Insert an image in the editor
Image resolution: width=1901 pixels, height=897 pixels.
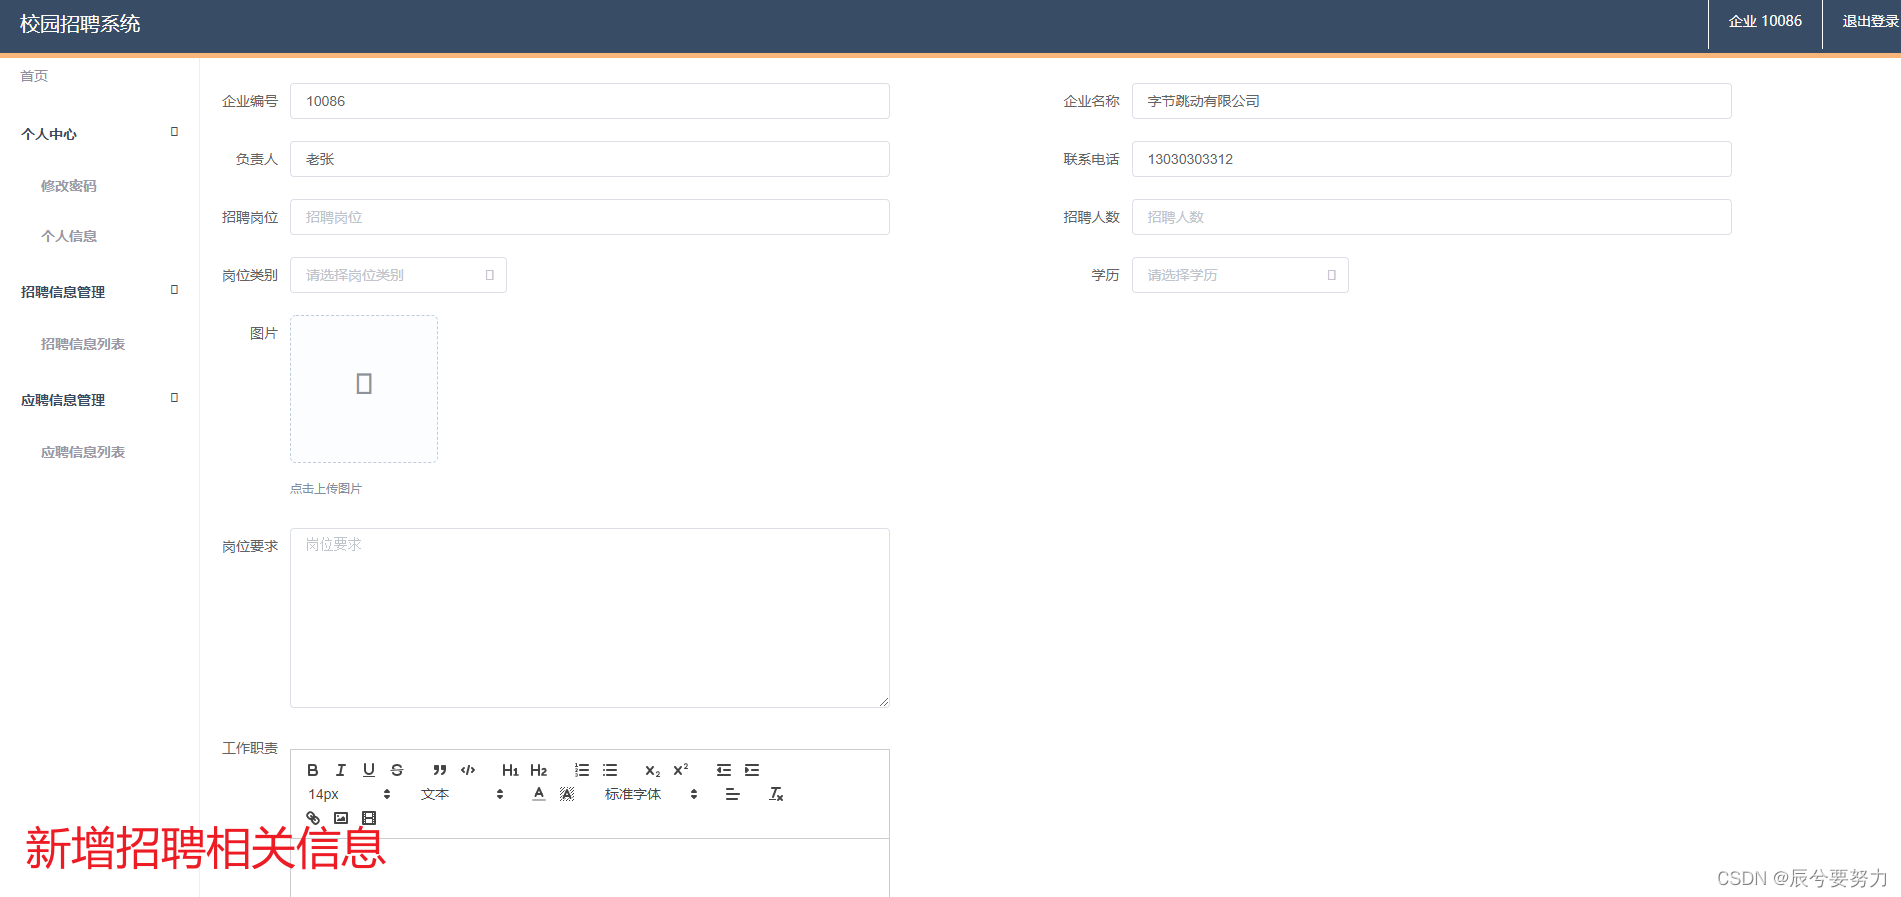pos(341,818)
